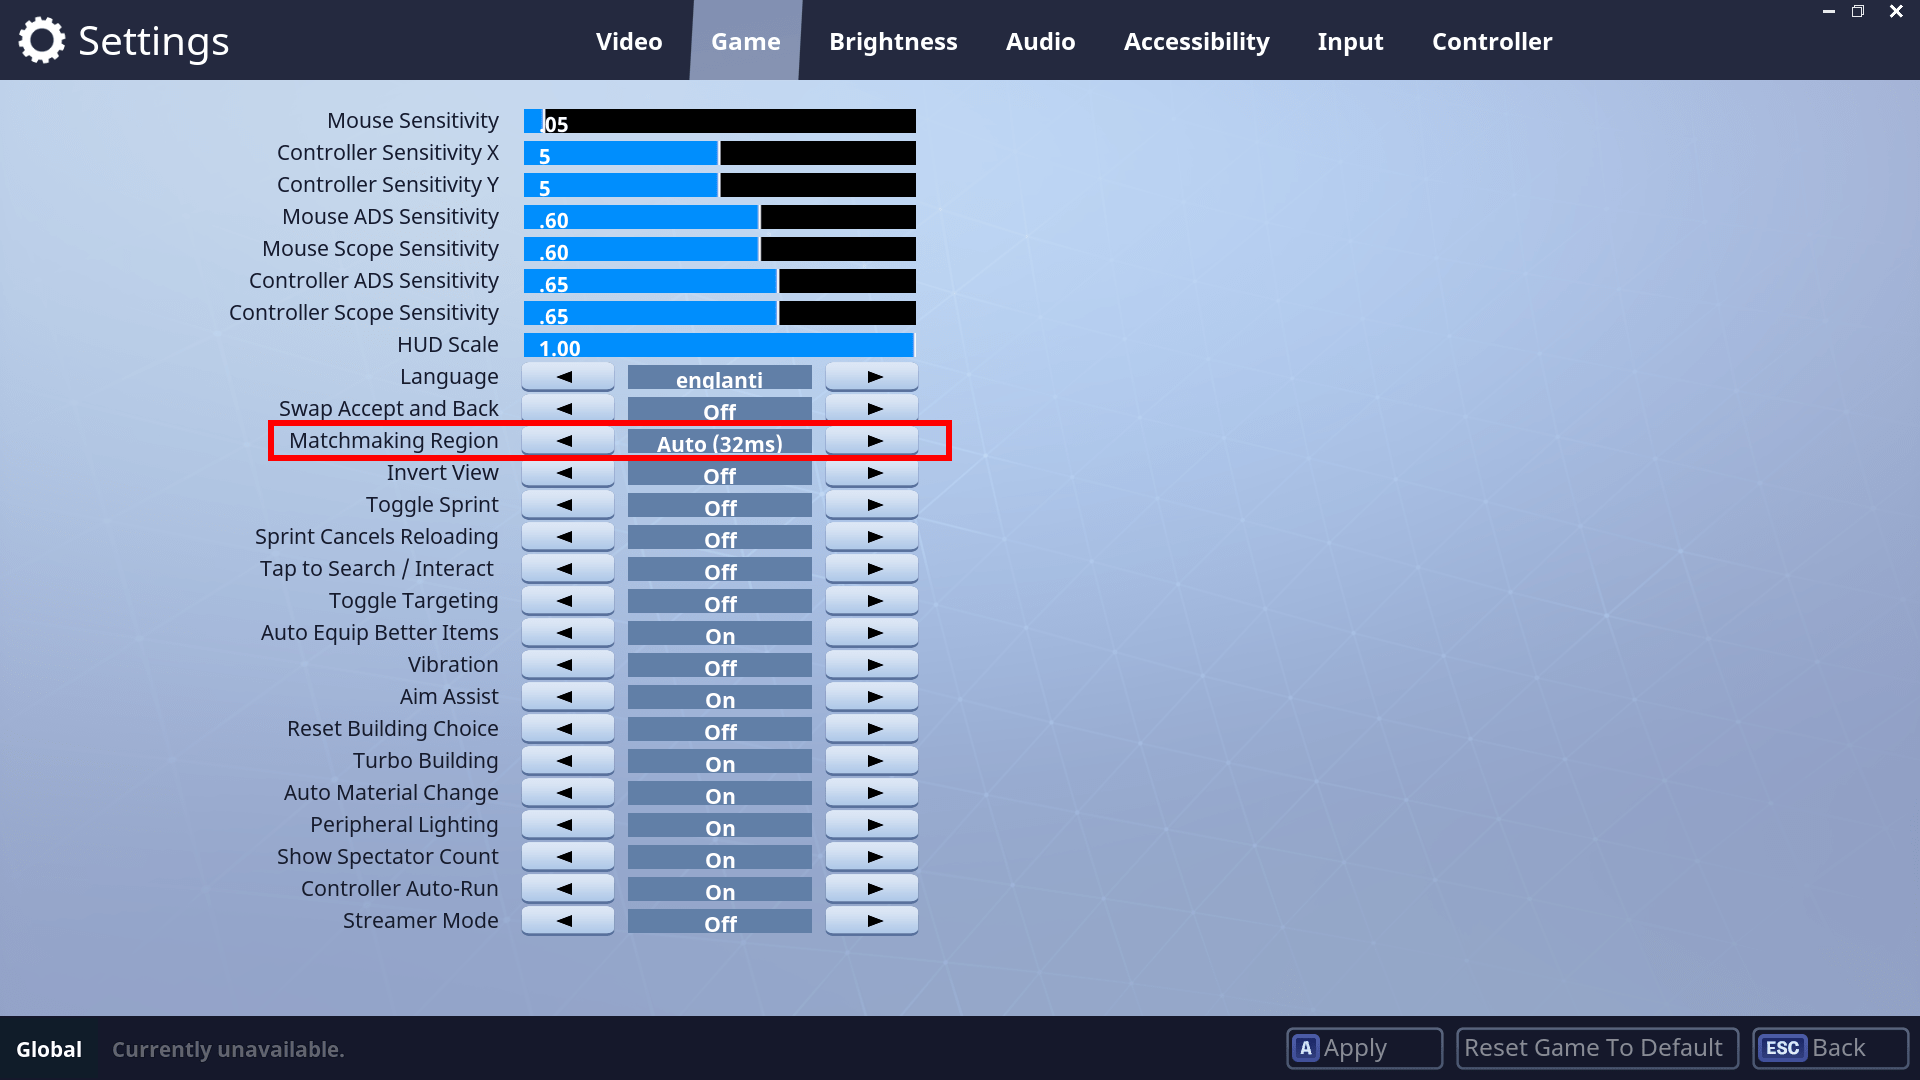The height and width of the screenshot is (1080, 1920).
Task: Click right arrow for Streamer Mode
Action: point(872,921)
